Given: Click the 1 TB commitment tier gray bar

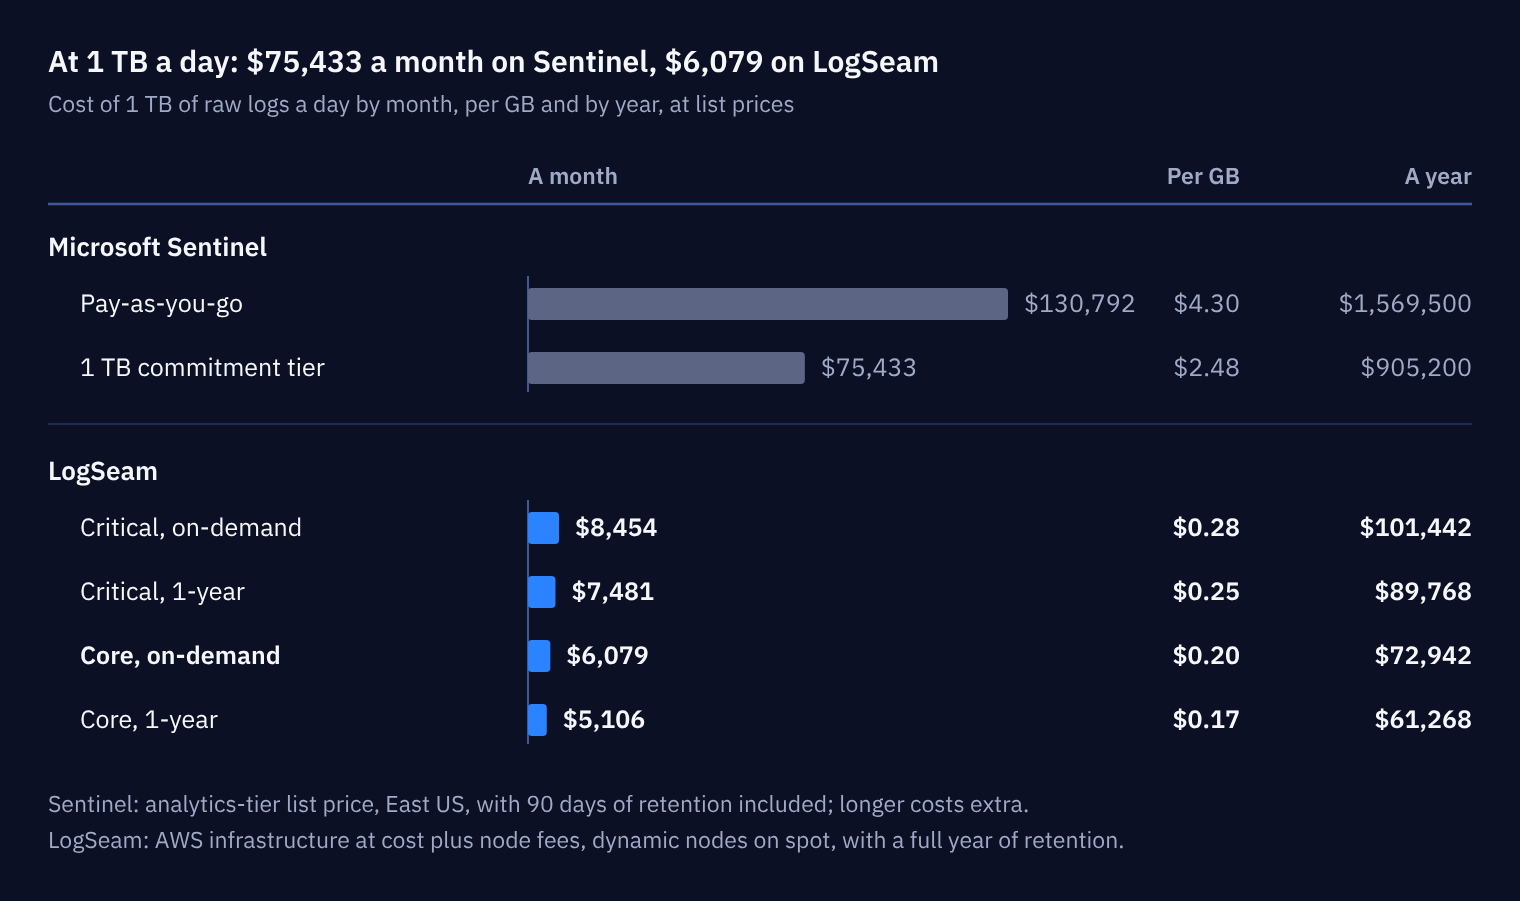Looking at the screenshot, I should pyautogui.click(x=666, y=368).
